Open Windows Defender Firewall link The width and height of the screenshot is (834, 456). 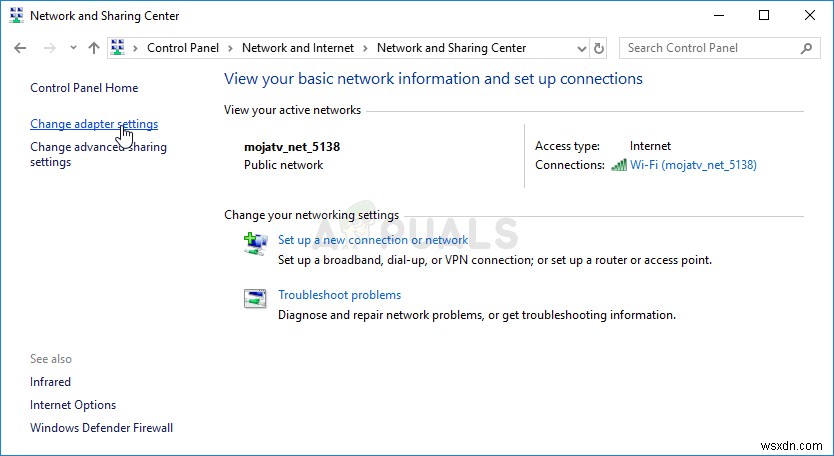[x=101, y=428]
